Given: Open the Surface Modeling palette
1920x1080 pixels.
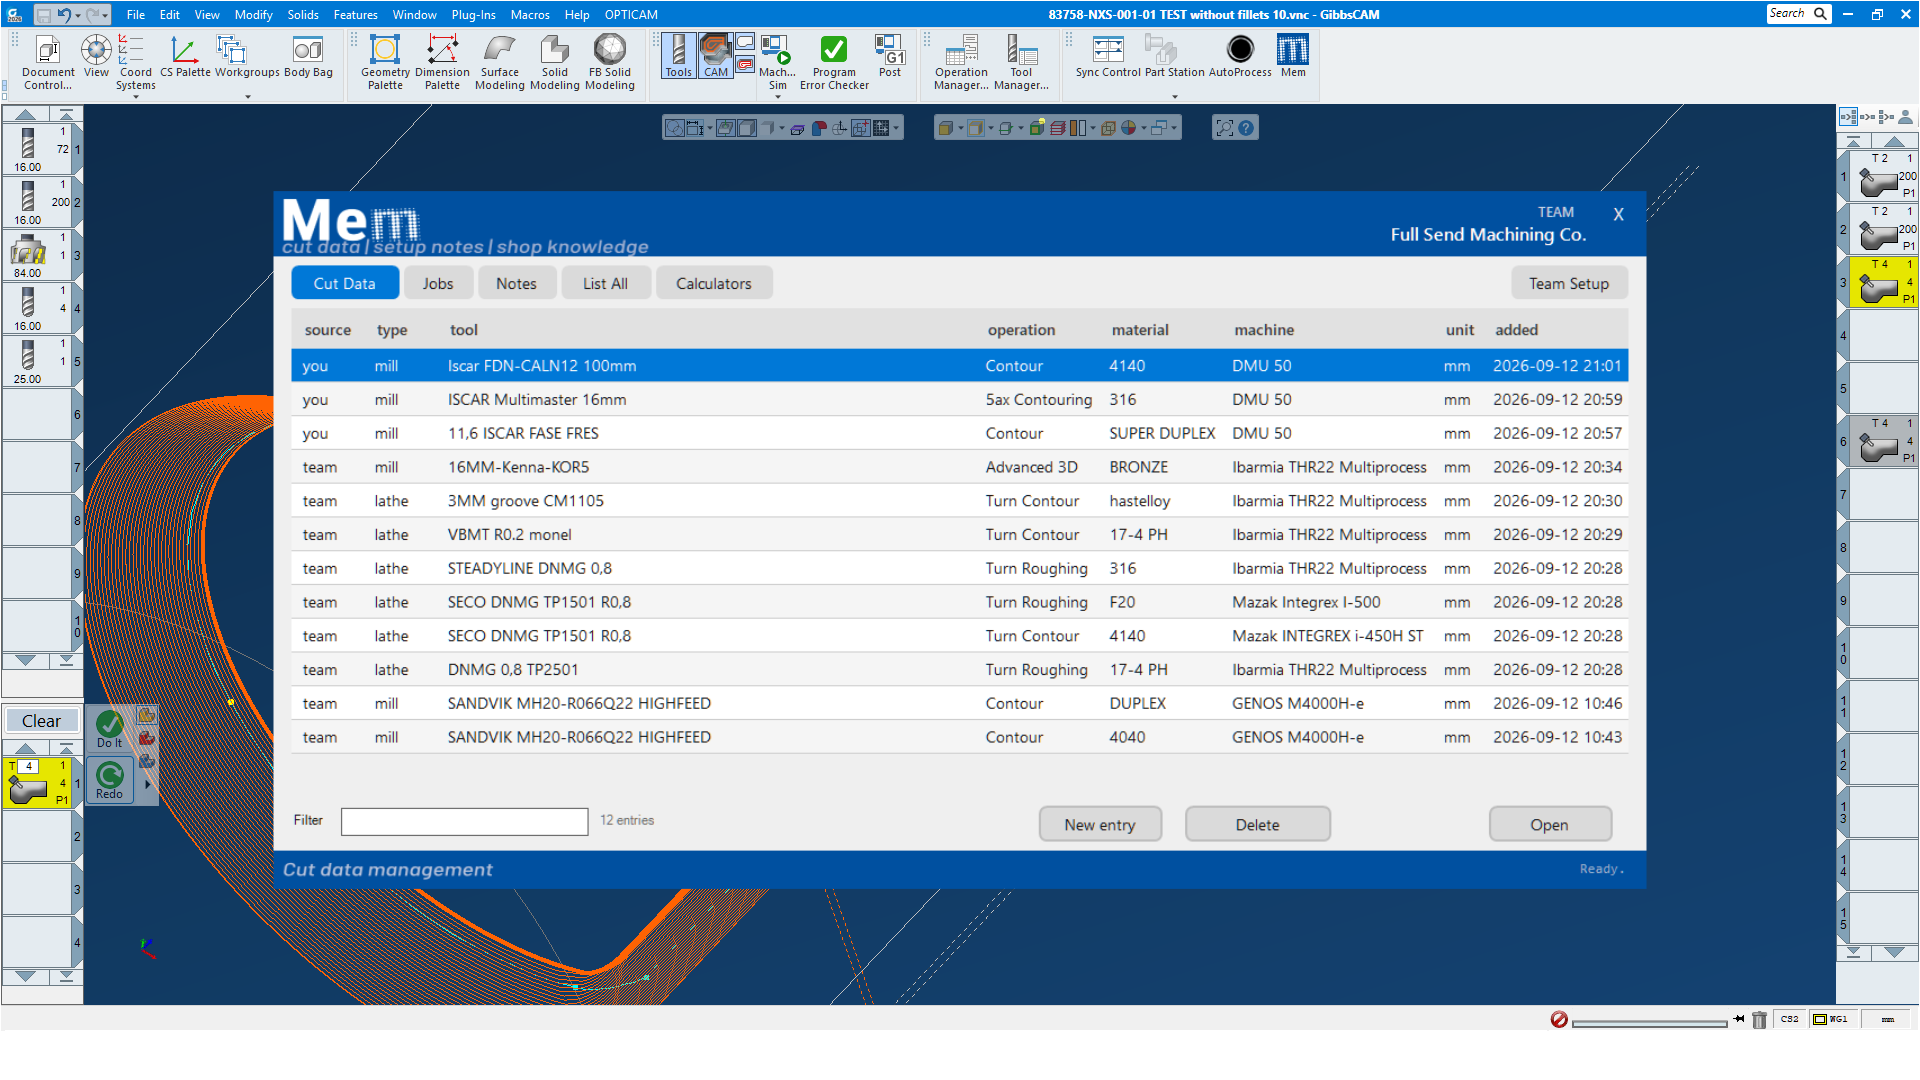Looking at the screenshot, I should [499, 62].
